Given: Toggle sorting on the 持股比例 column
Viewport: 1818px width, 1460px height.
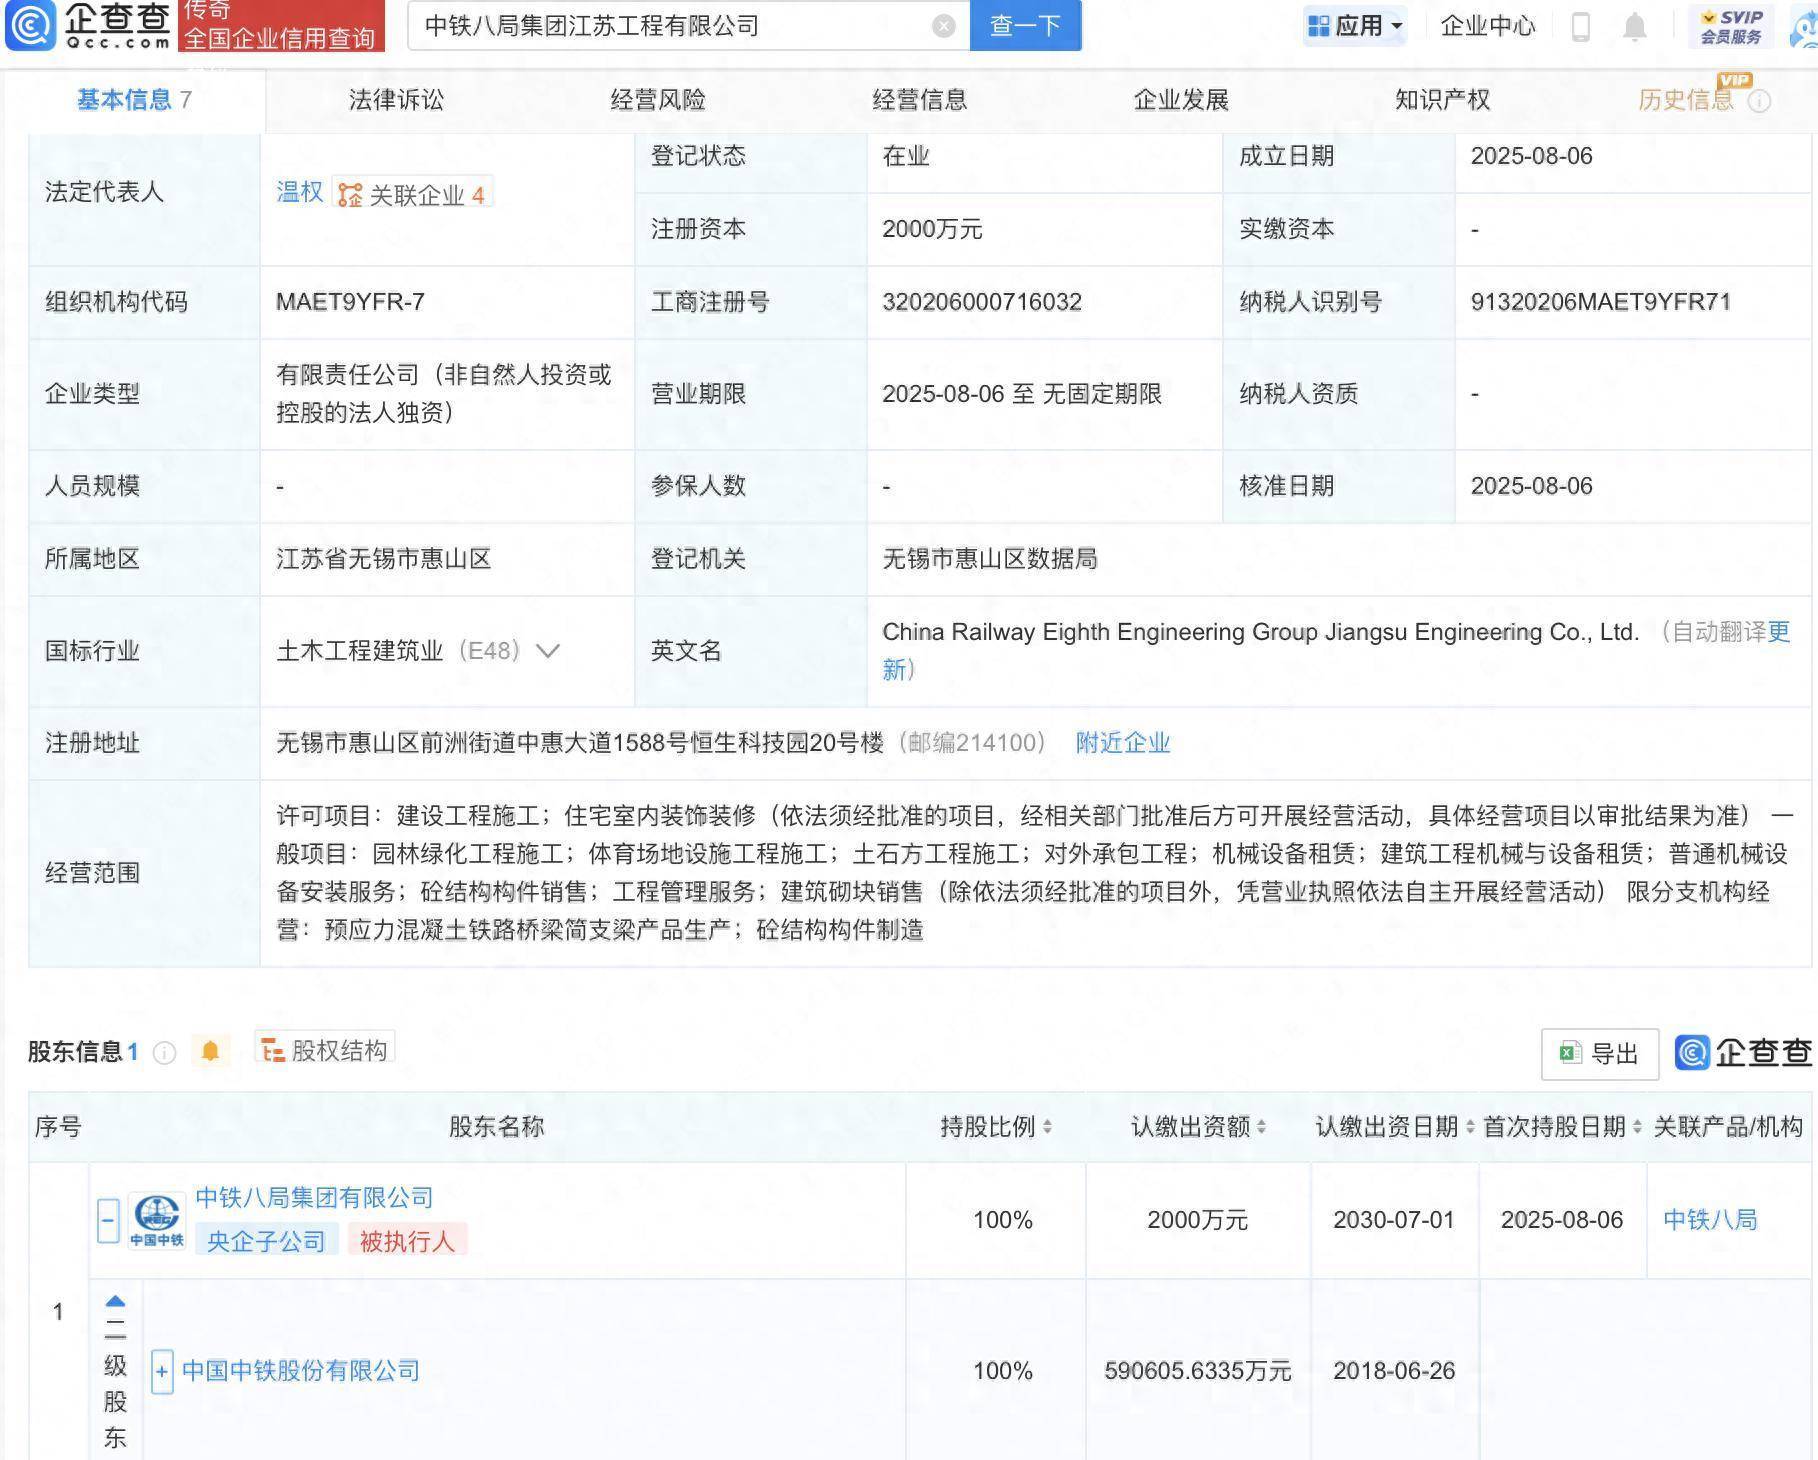Looking at the screenshot, I should pos(1047,1124).
